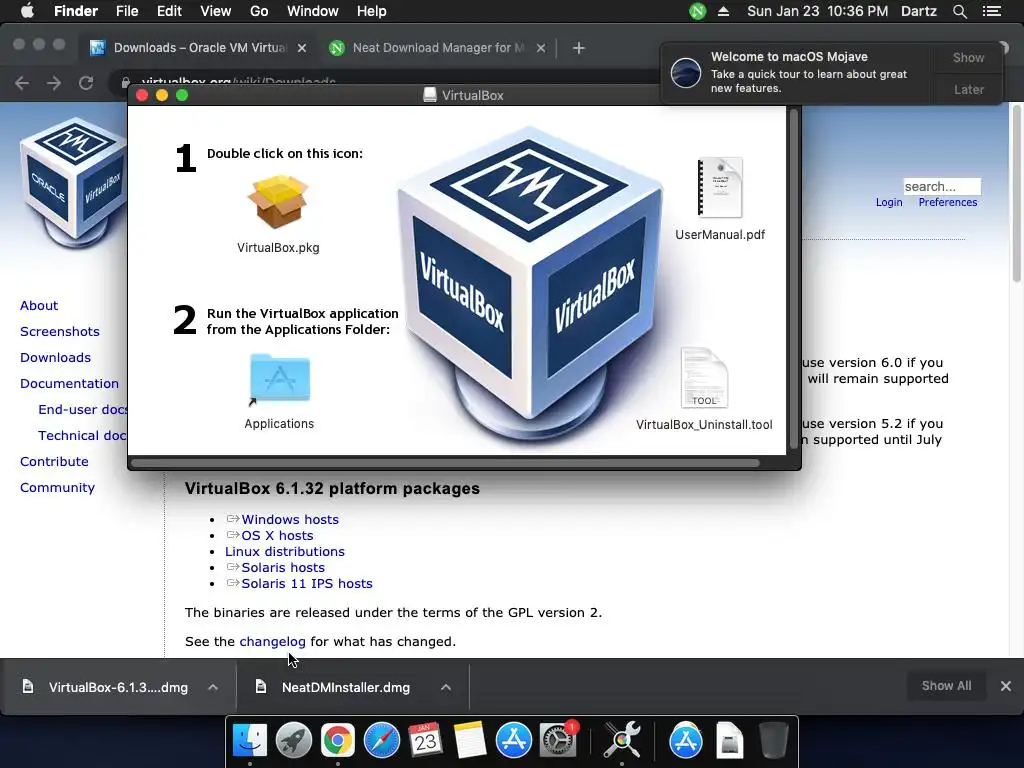The width and height of the screenshot is (1024, 768).
Task: Click the Apple menu logo
Action: coord(27,11)
